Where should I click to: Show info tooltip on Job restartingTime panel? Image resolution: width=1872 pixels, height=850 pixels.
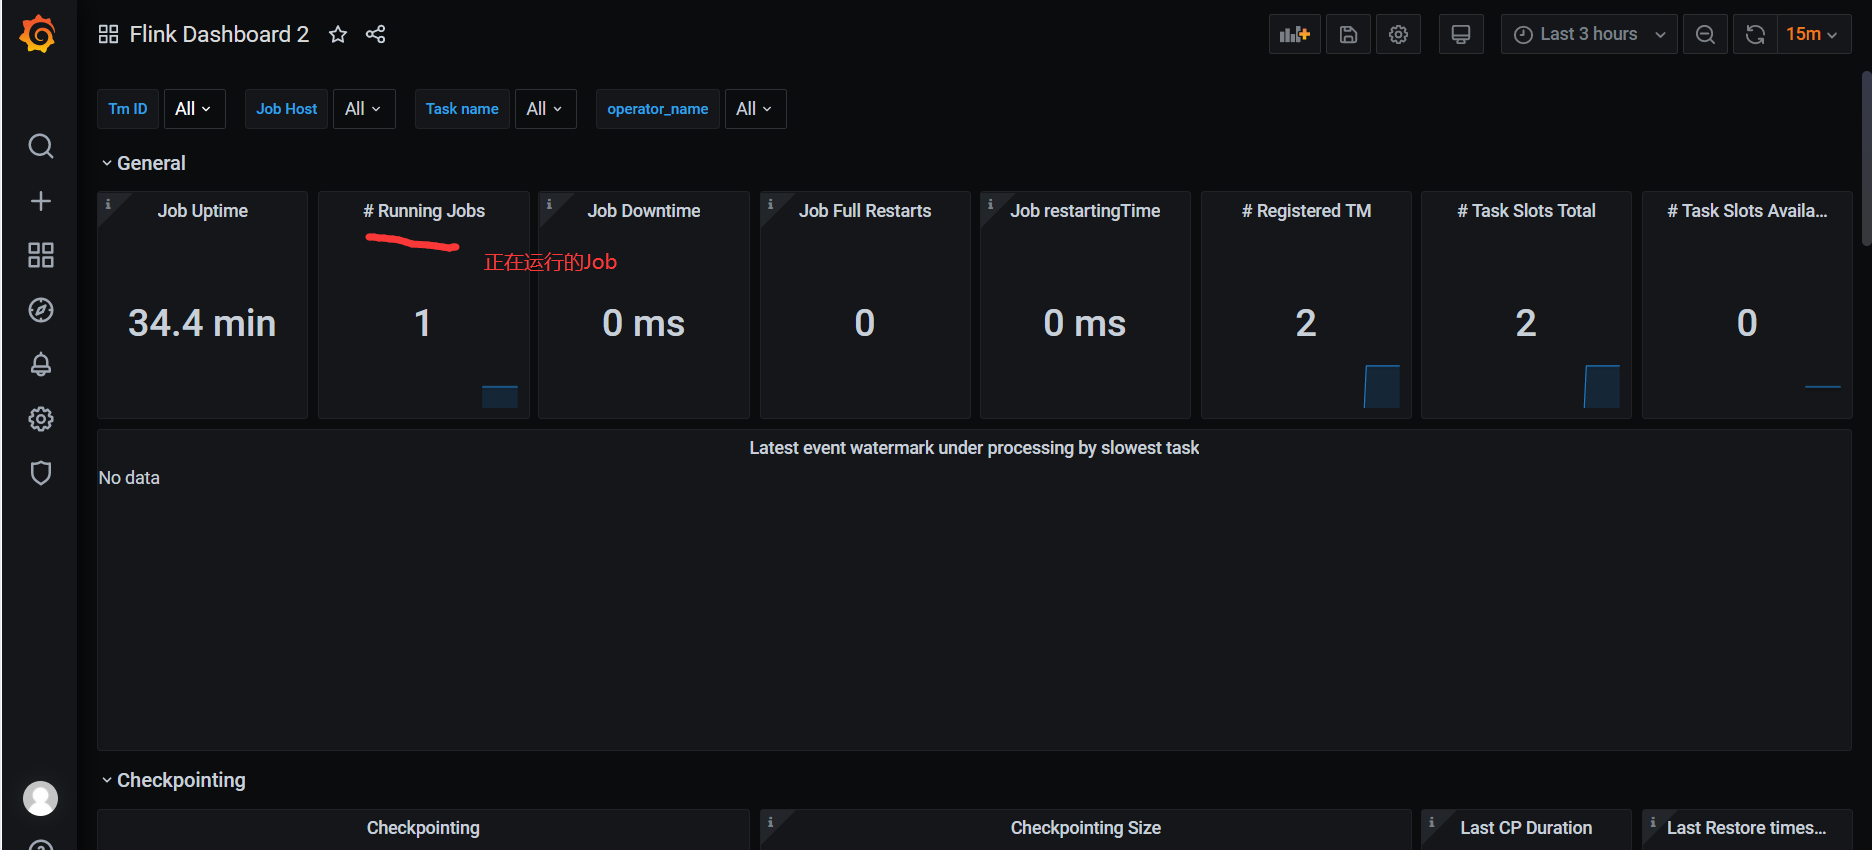click(991, 204)
